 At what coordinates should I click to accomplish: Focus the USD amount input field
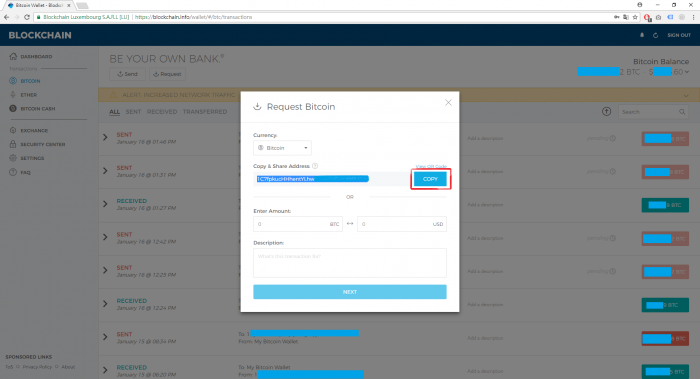click(401, 224)
